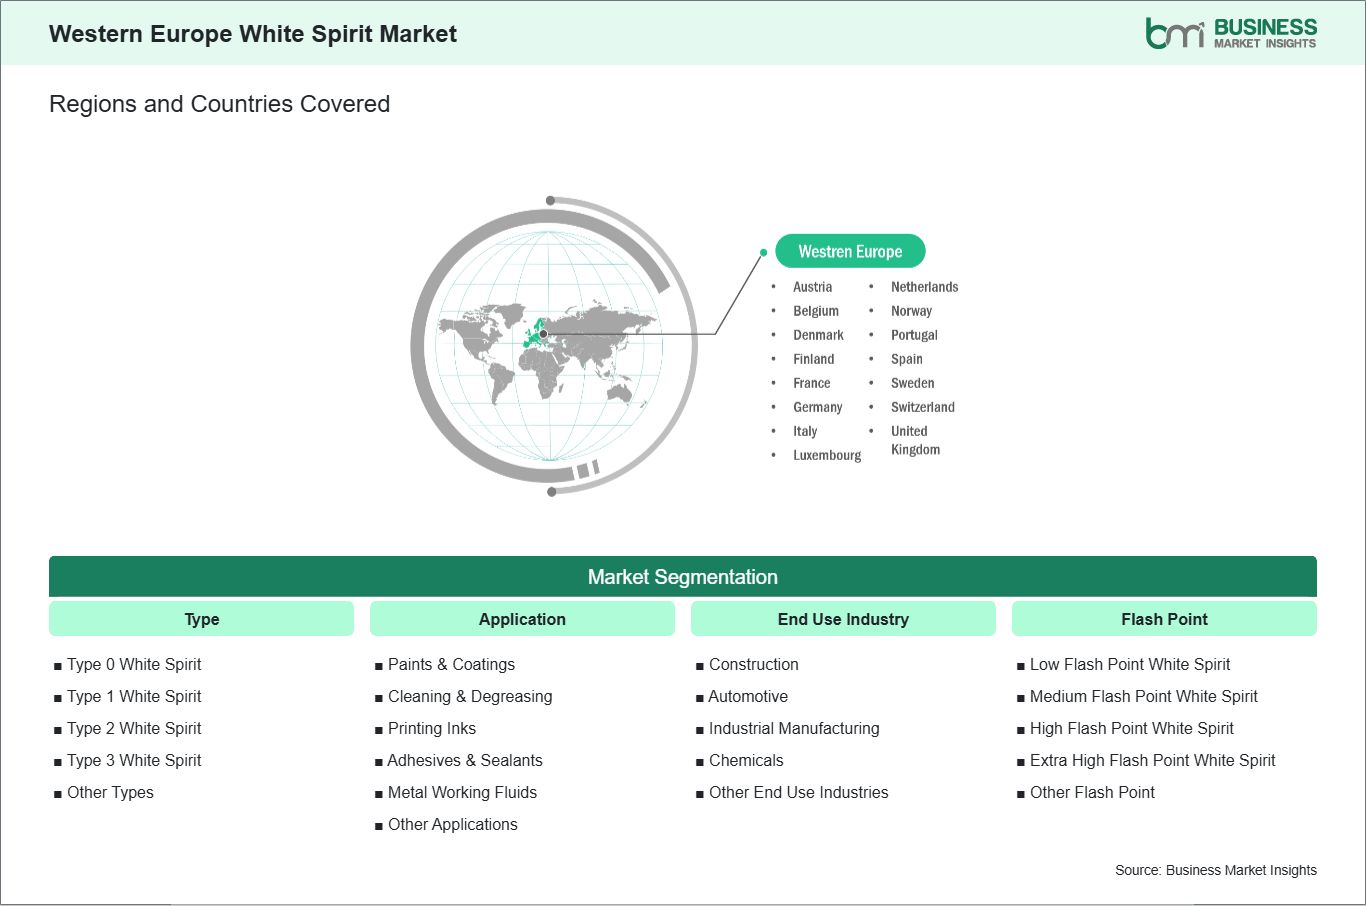1366x906 pixels.
Task: Click 'France' in the country list
Action: coord(811,383)
